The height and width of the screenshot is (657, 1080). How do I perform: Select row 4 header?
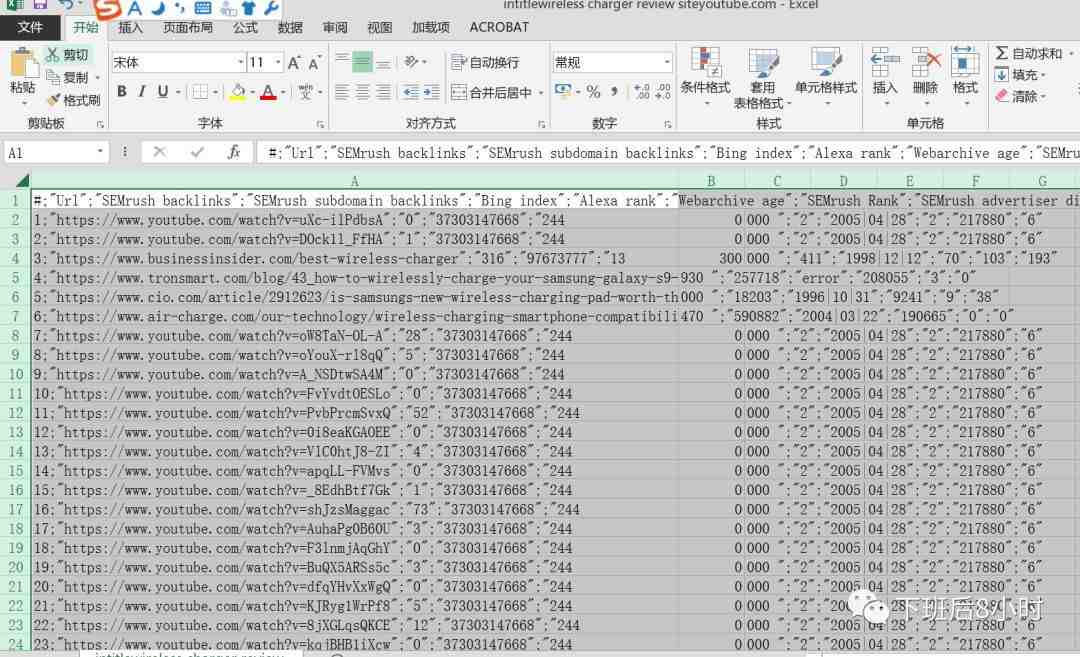[14, 258]
